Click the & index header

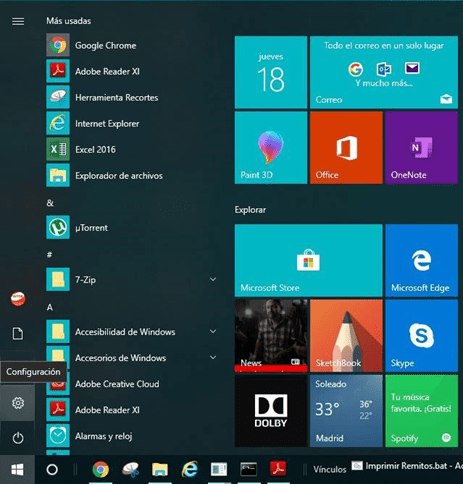click(x=50, y=203)
